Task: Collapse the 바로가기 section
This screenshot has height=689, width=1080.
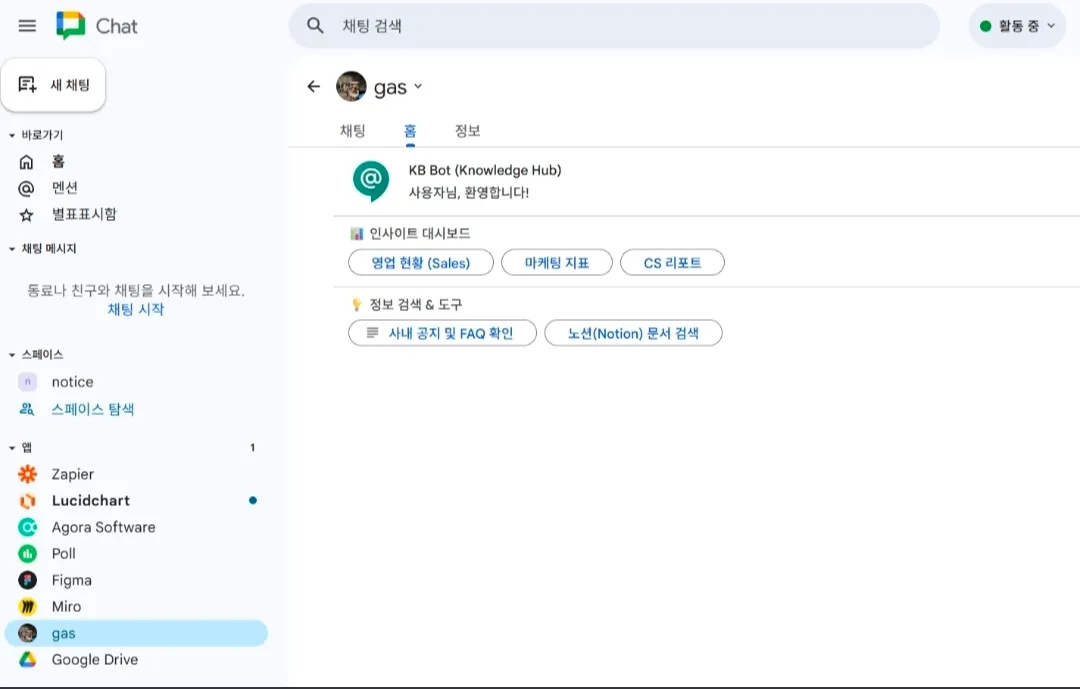Action: (12, 135)
